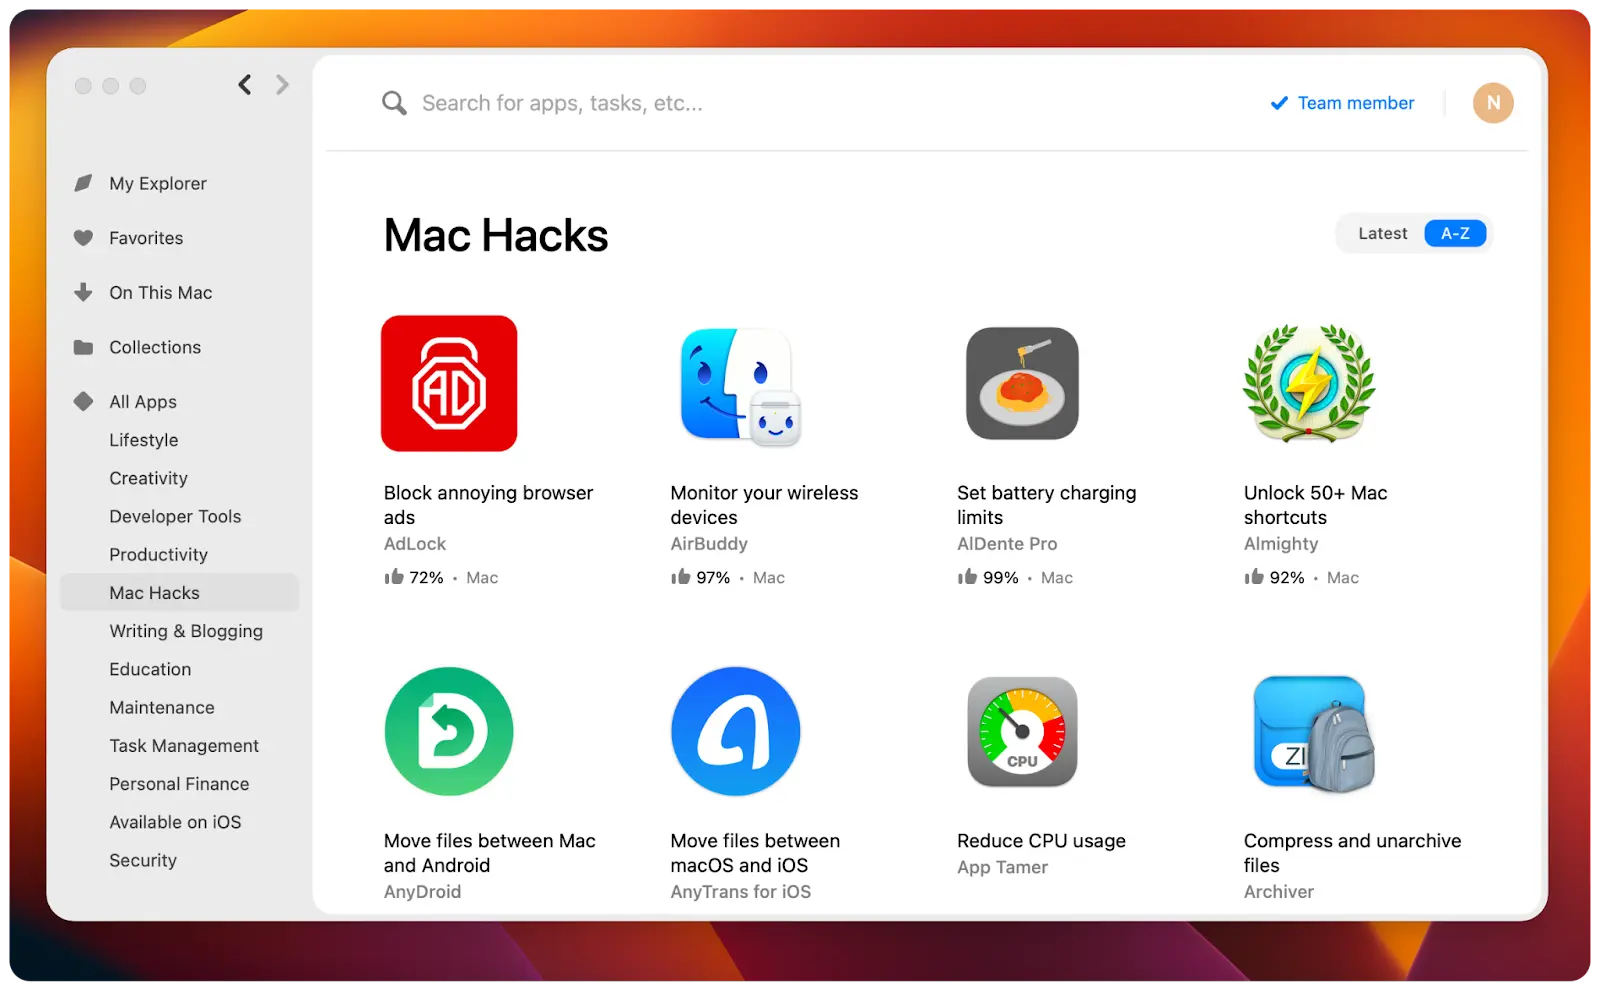Select the Personal Finance category
This screenshot has height=991, width=1600.
179,783
